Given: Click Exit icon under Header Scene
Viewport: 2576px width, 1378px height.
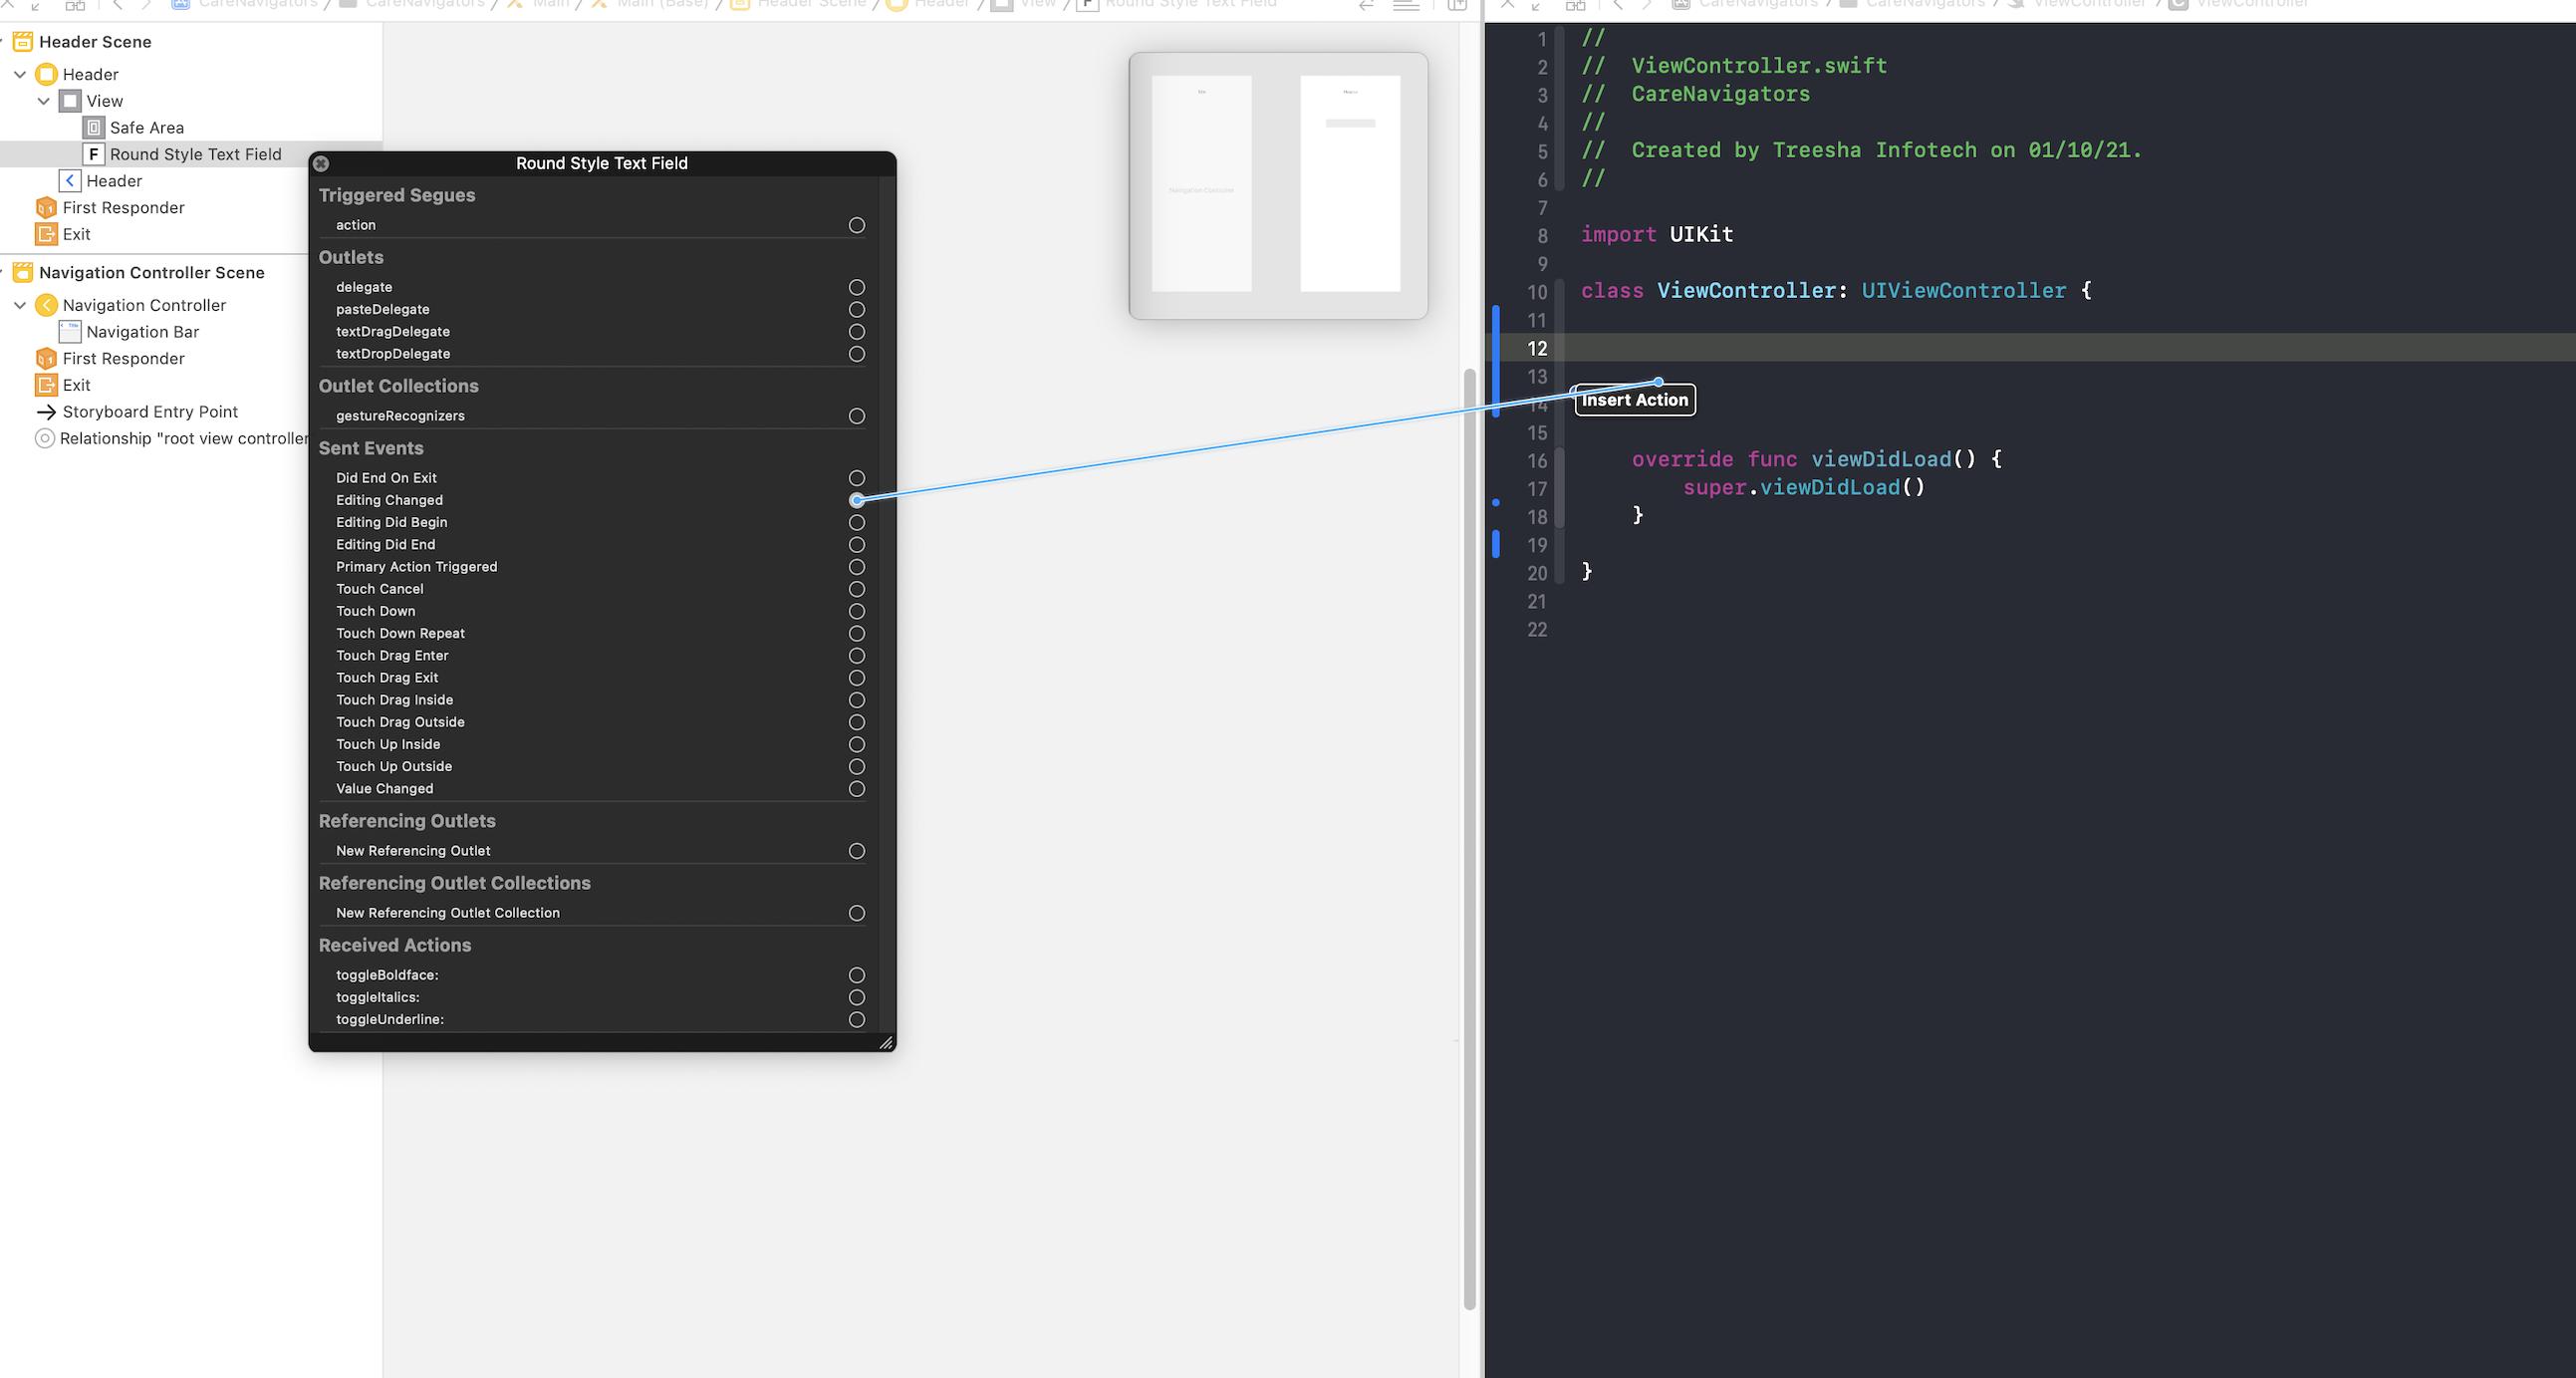Looking at the screenshot, I should (46, 234).
